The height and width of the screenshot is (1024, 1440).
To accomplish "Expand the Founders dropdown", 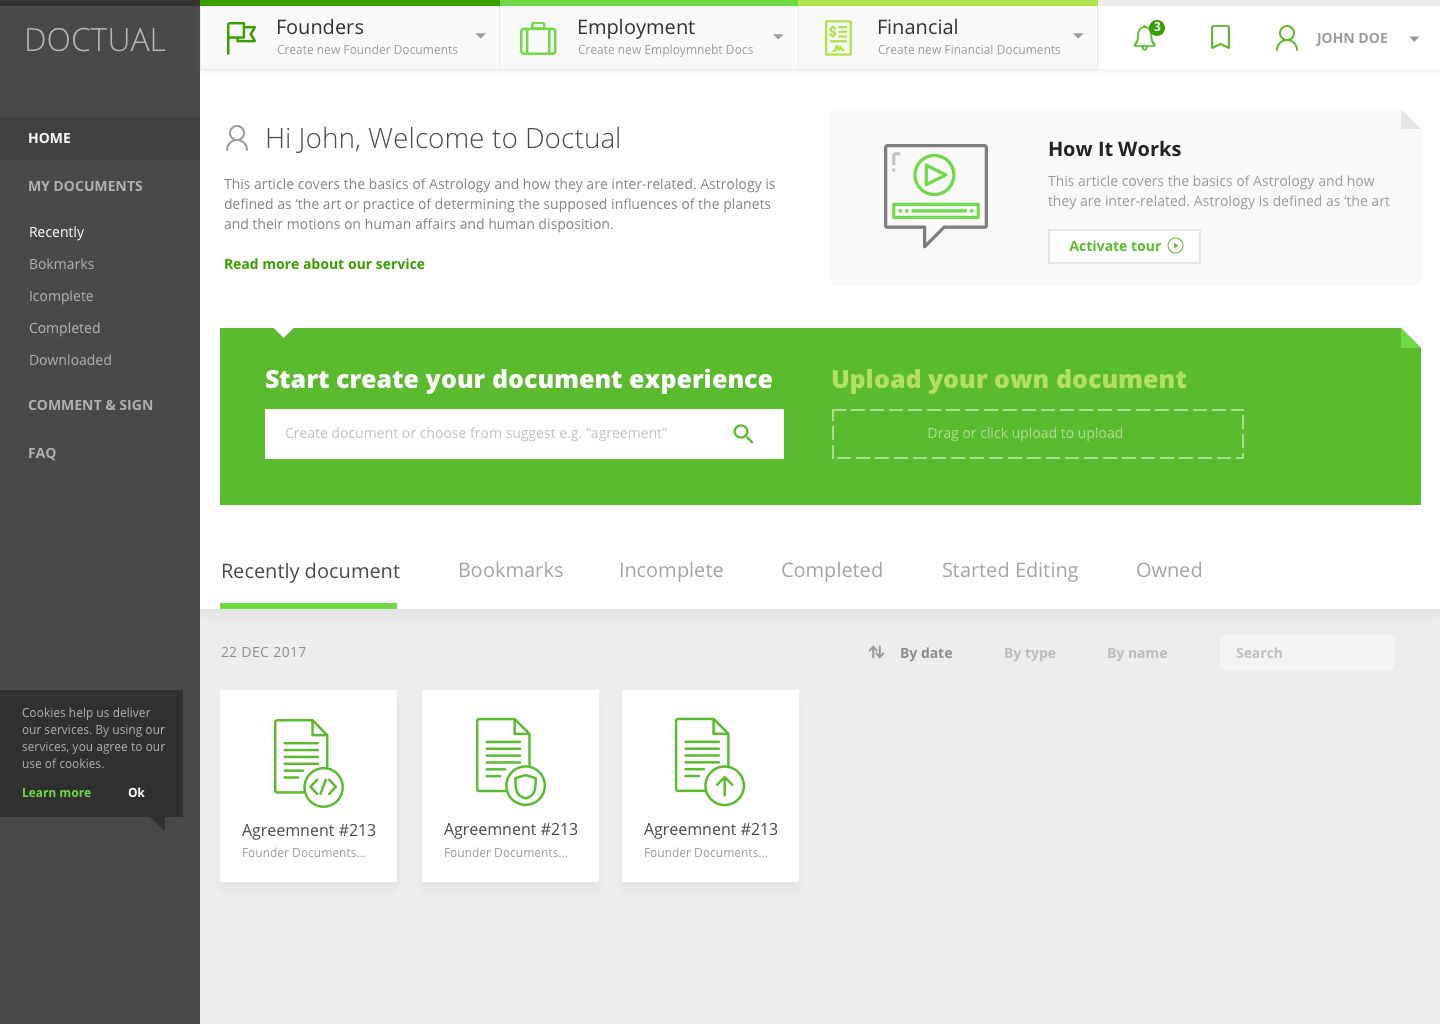I will pos(481,37).
